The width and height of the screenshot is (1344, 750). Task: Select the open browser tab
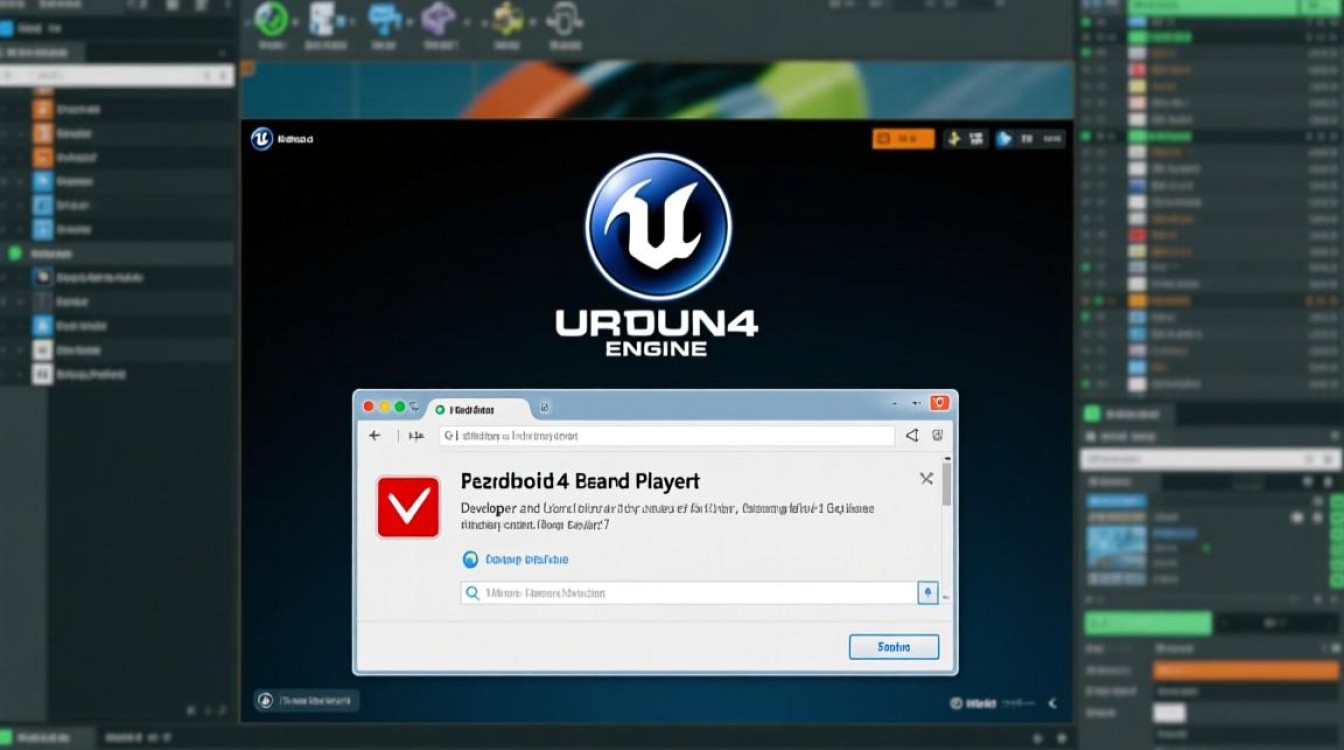(x=477, y=409)
